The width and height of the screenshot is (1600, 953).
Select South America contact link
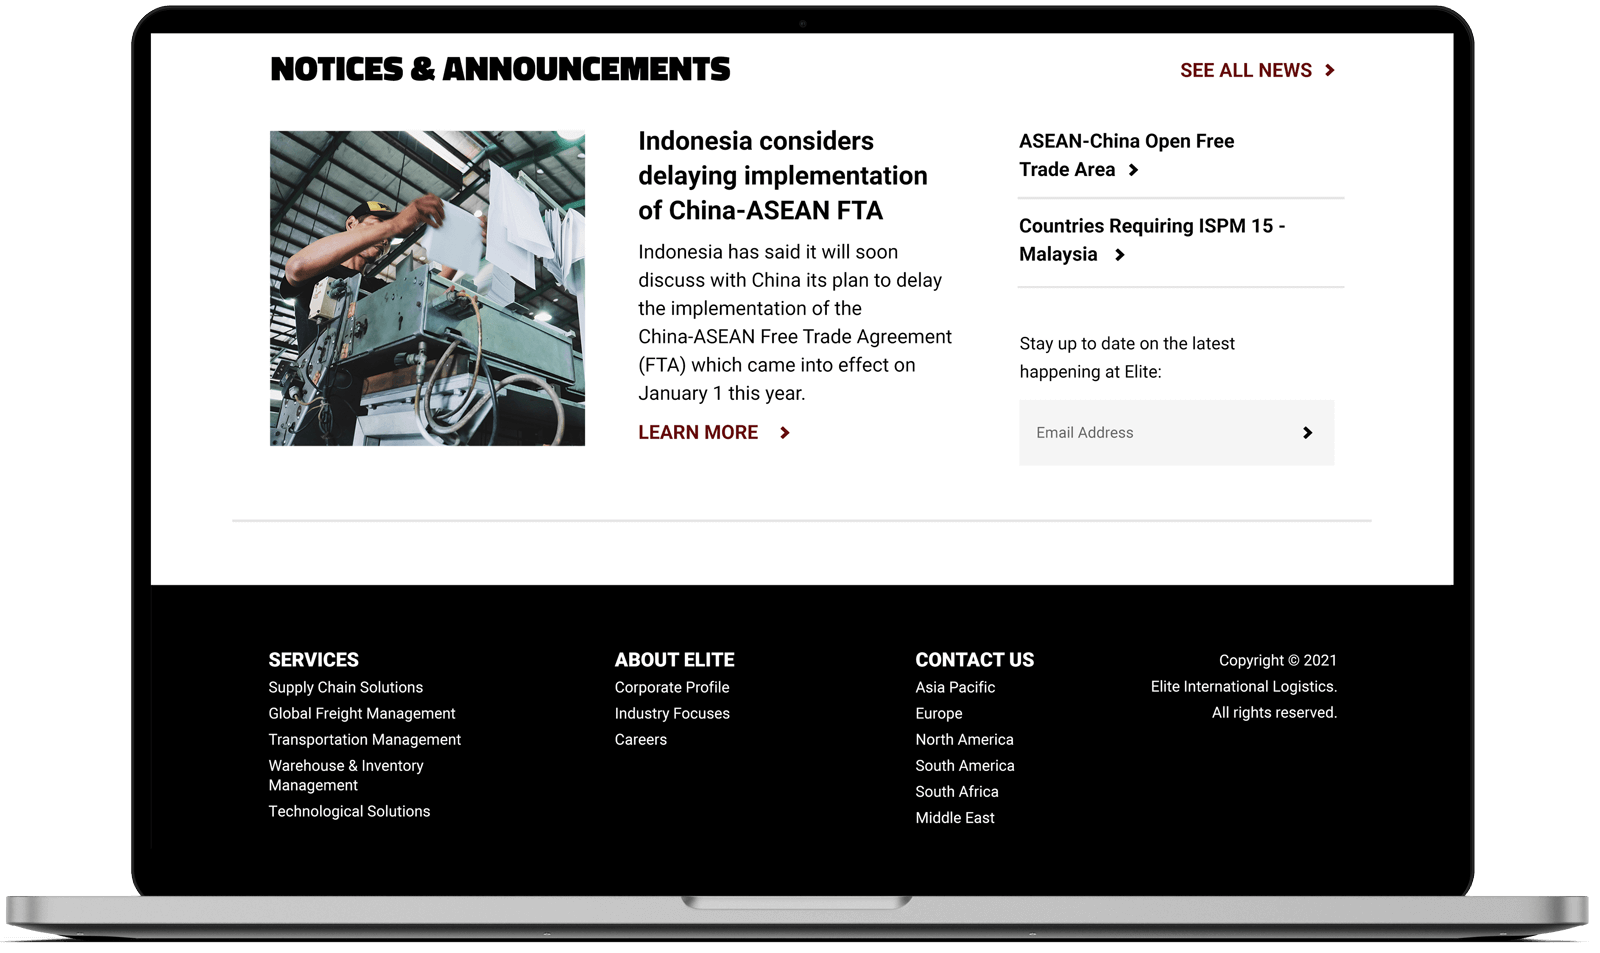965,766
